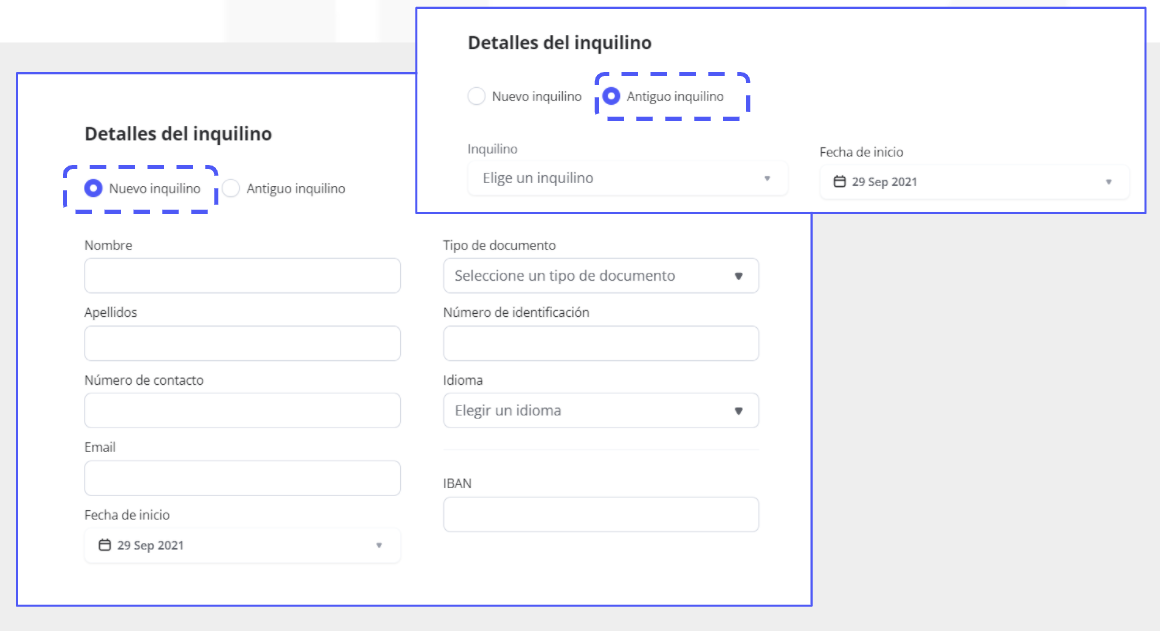Expand top panel's 'Fecha de inicio' arrow

pos(1108,182)
